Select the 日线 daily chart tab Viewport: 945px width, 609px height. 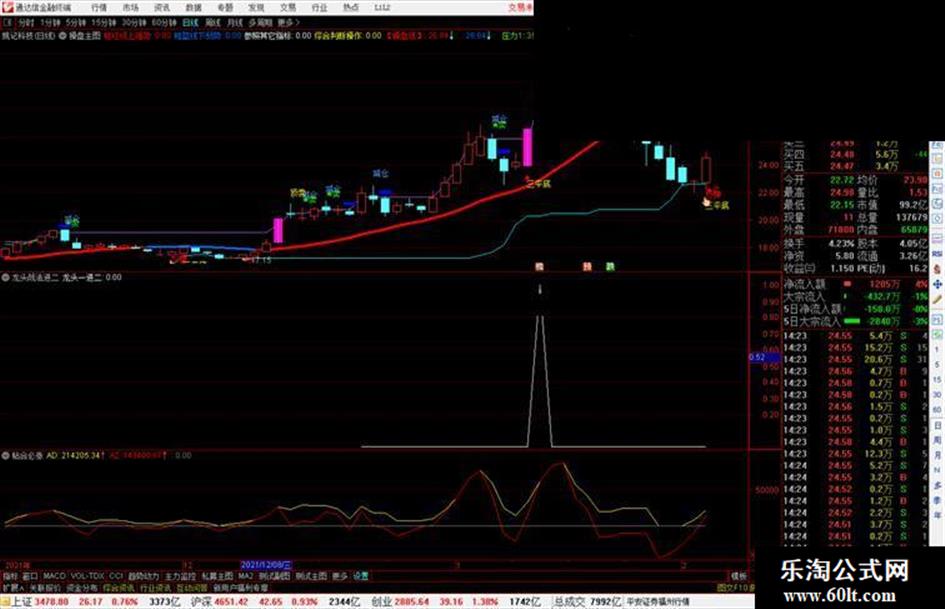190,23
